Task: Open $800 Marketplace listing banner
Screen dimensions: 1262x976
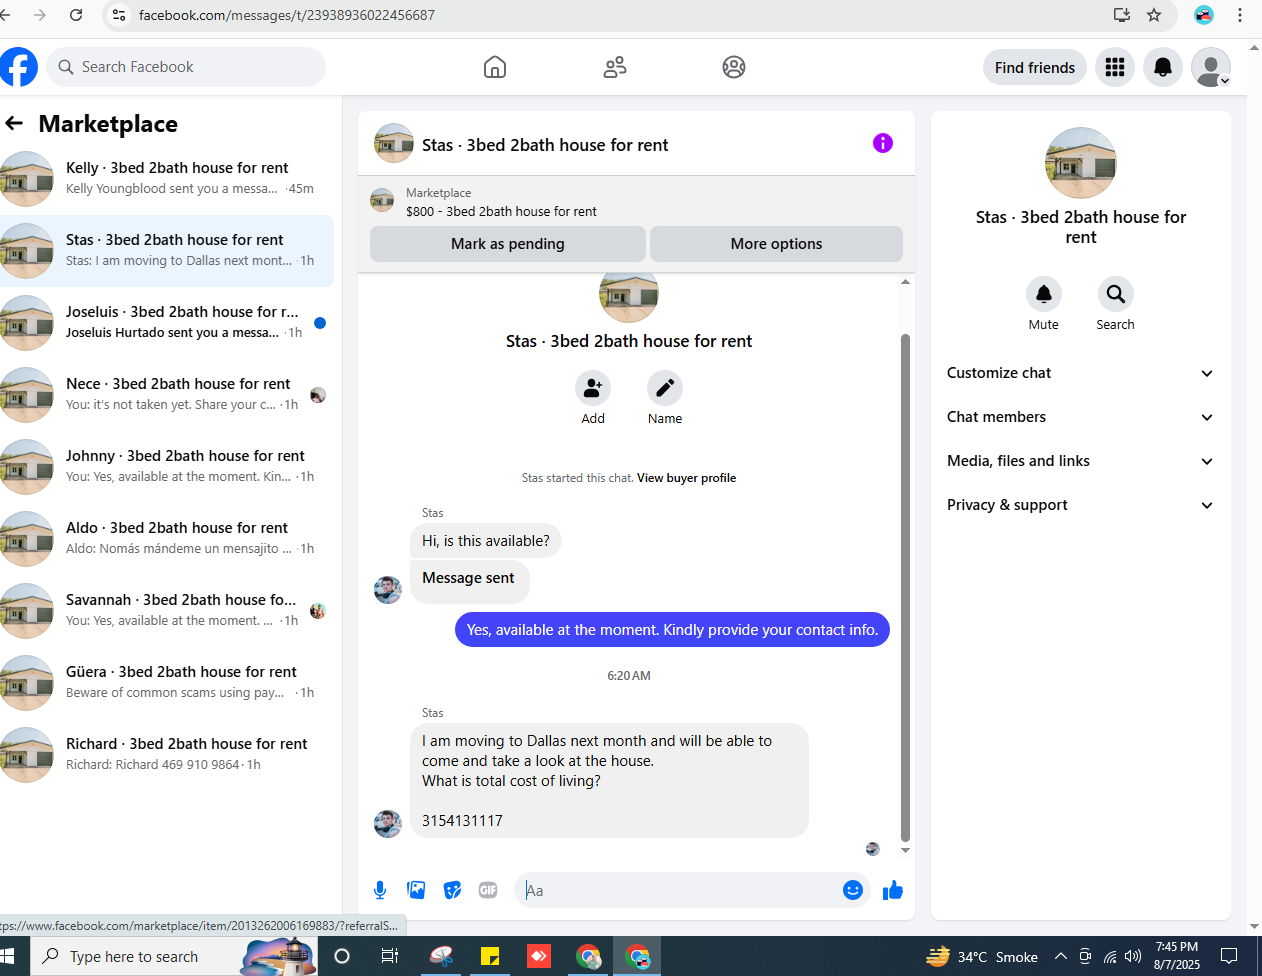Action: coord(636,201)
